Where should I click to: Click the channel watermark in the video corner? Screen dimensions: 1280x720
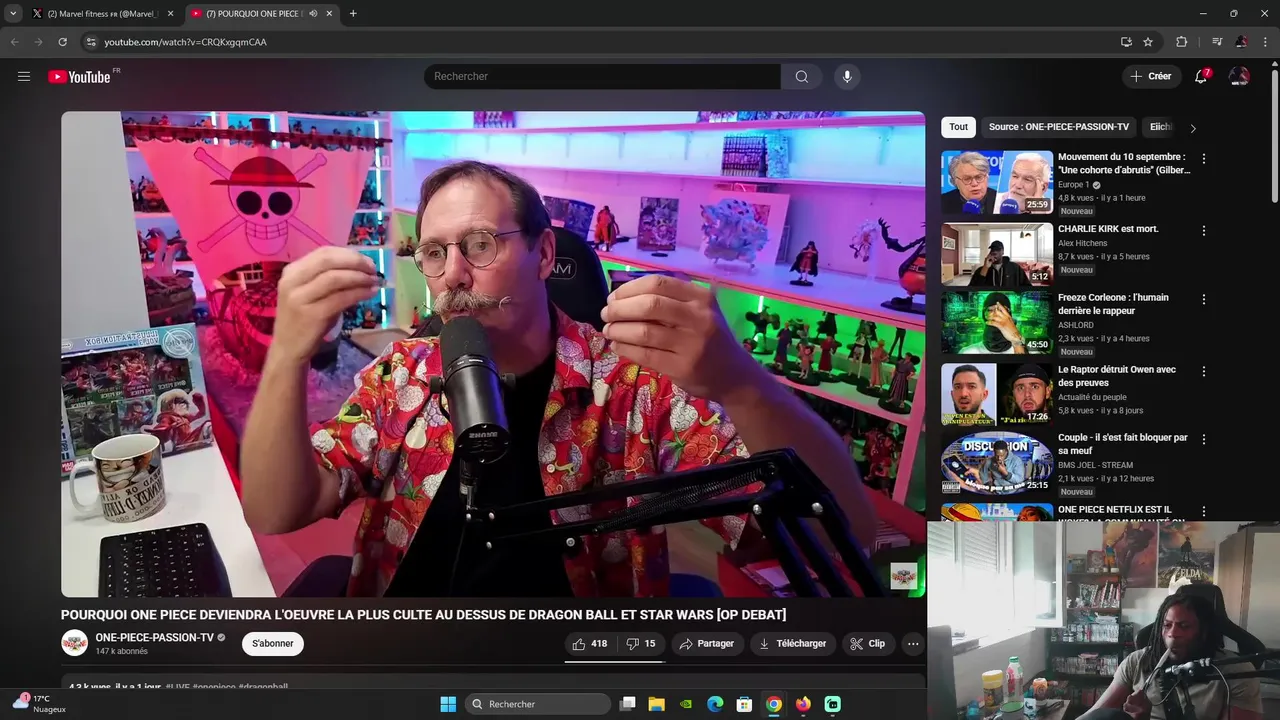[904, 576]
